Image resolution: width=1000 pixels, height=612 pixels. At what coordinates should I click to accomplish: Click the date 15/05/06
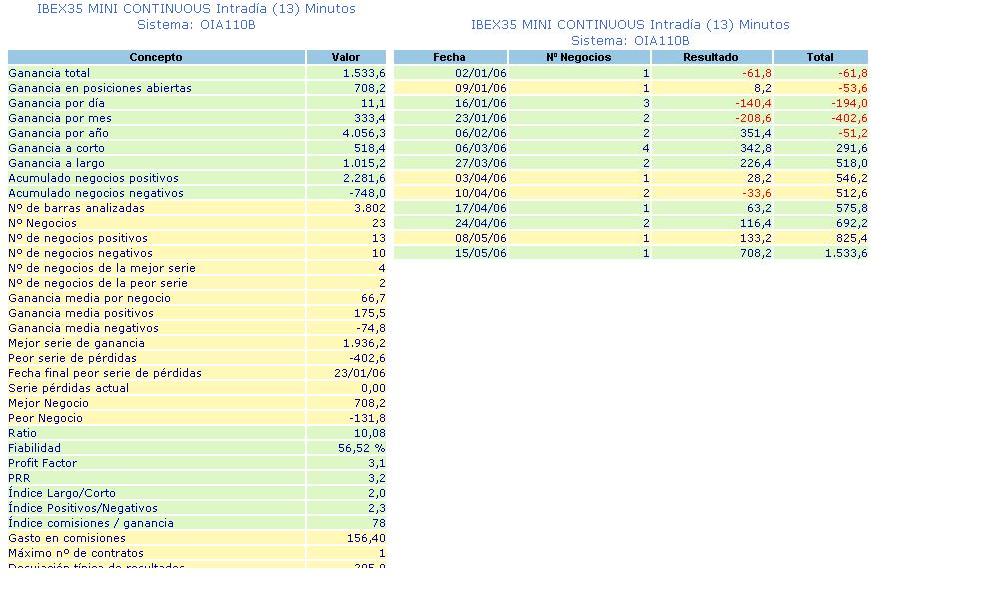[481, 253]
